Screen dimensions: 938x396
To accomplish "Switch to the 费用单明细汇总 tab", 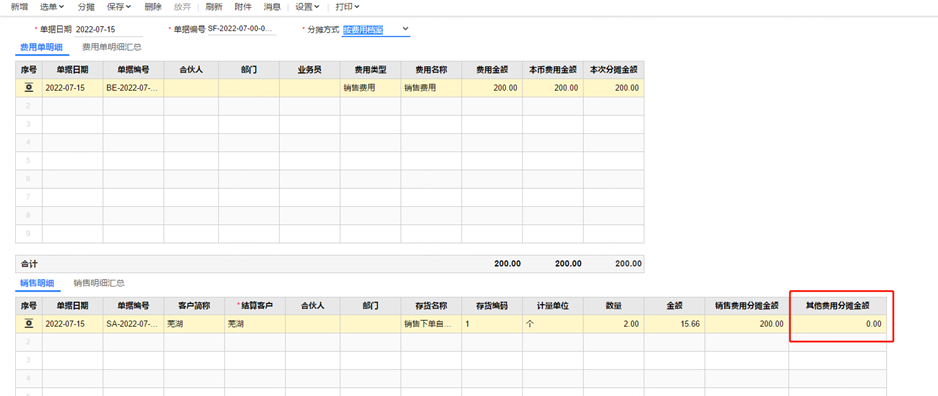I will (111, 47).
